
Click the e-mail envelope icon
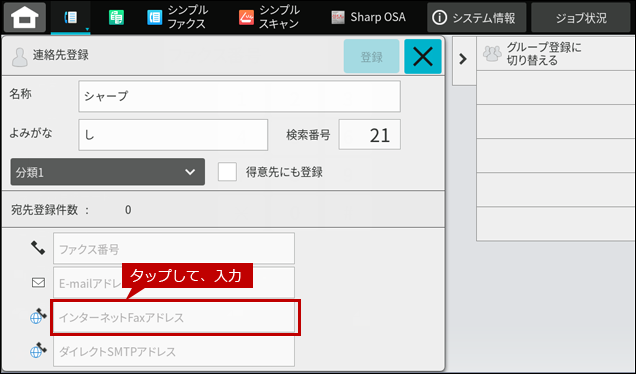[39, 282]
